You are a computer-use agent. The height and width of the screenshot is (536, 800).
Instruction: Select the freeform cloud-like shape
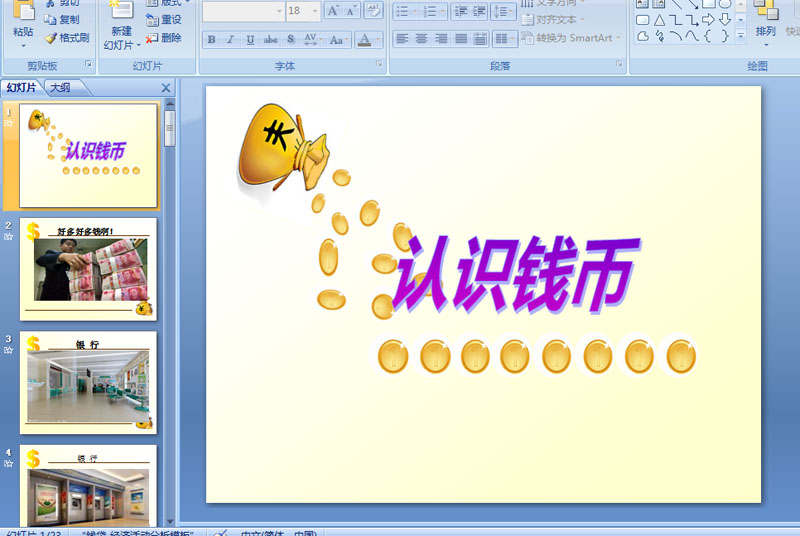coord(643,36)
